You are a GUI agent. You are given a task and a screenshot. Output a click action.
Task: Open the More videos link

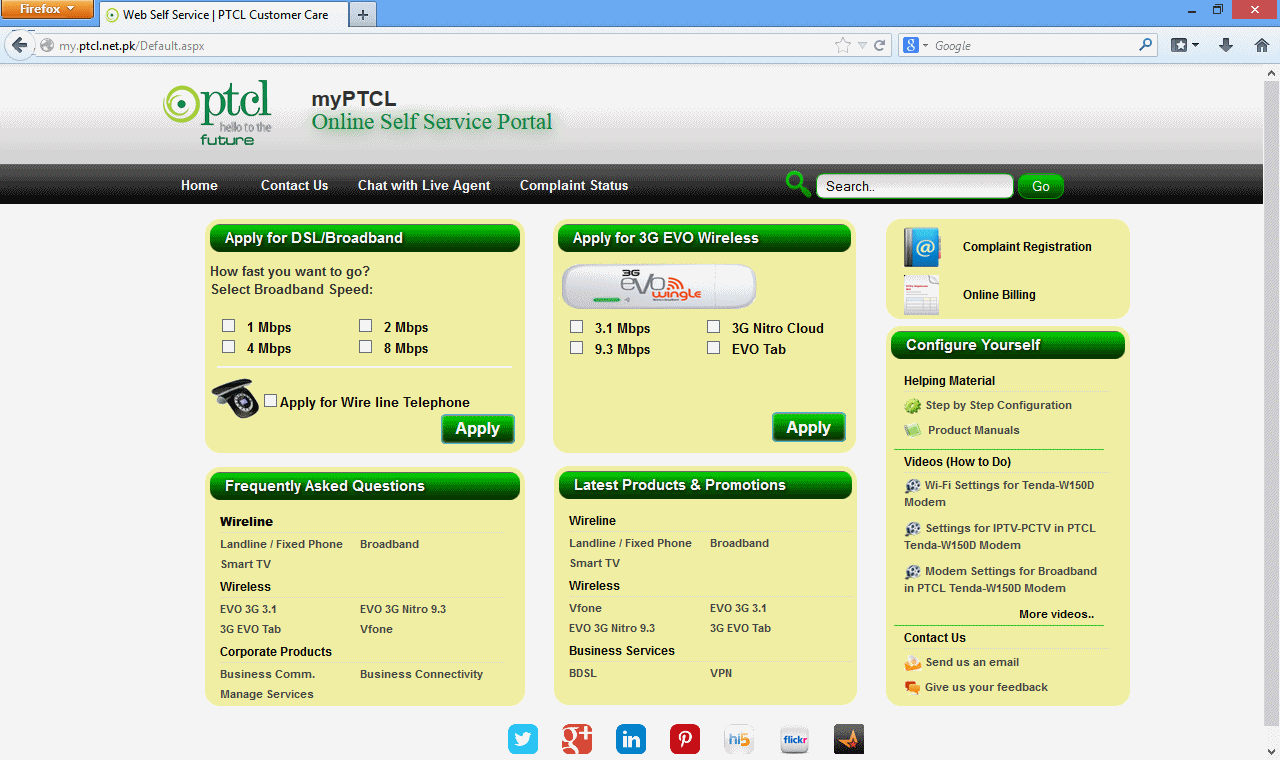[x=1057, y=613]
